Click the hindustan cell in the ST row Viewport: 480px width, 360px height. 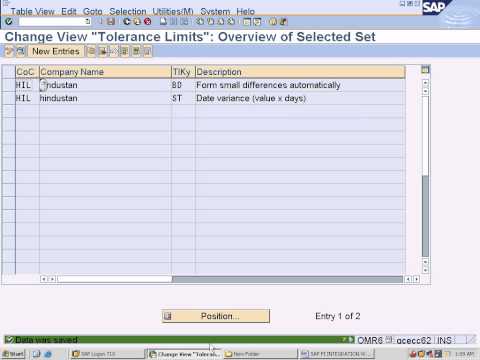coord(105,98)
